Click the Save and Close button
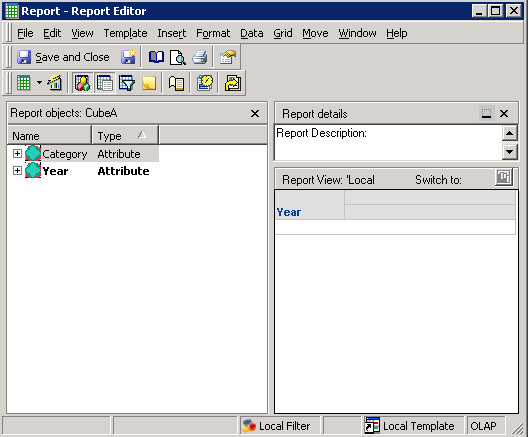530x437 pixels. coord(64,57)
